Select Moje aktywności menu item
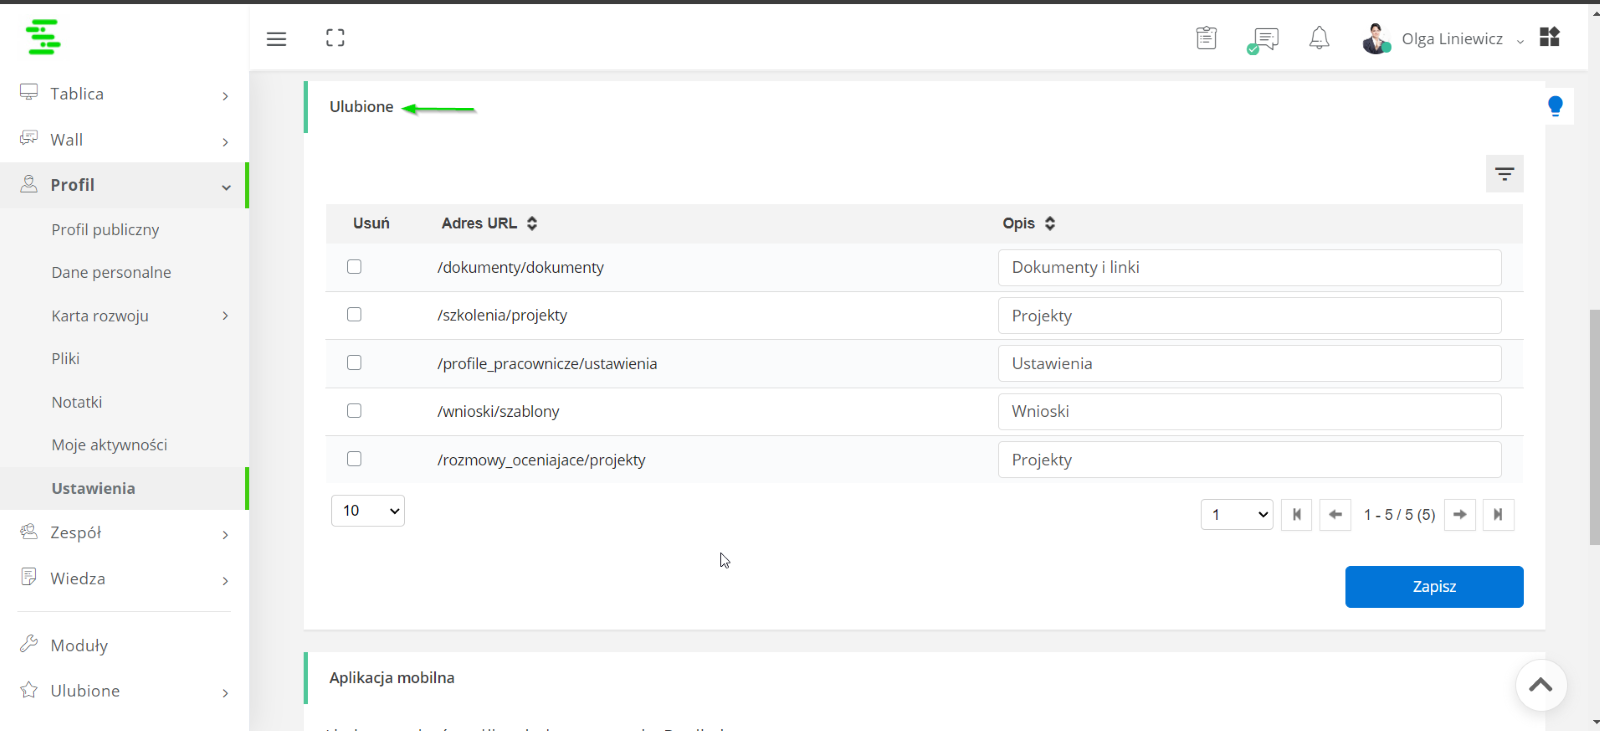The height and width of the screenshot is (731, 1600). click(109, 445)
